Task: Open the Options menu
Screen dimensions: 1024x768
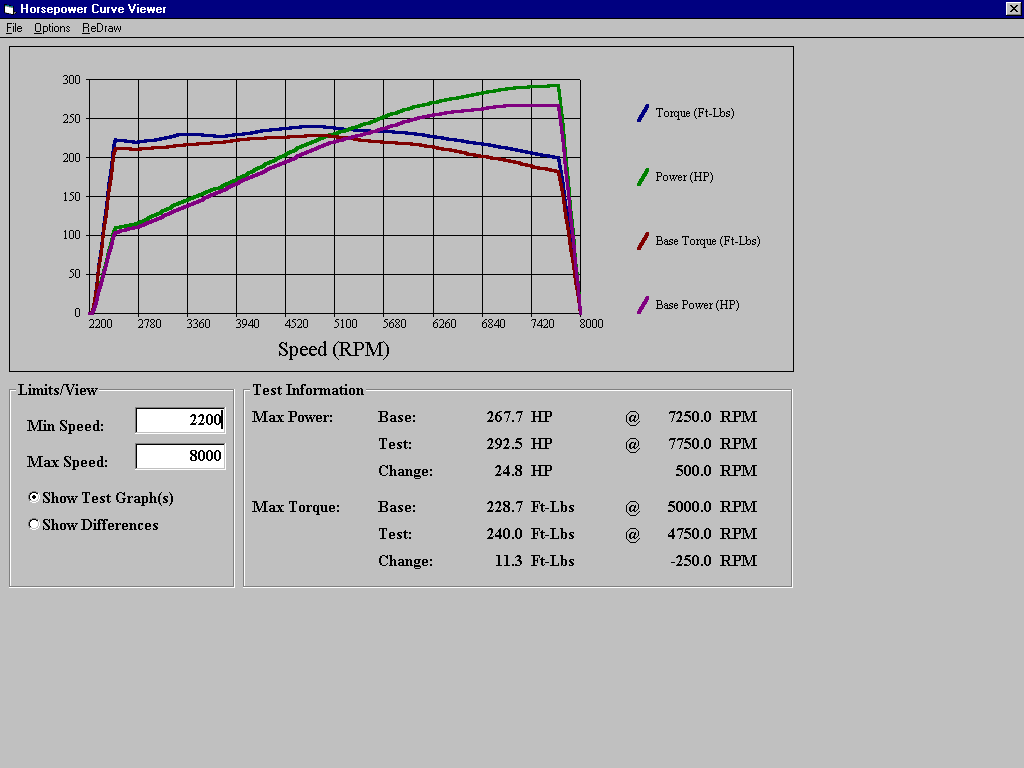Action: 52,28
